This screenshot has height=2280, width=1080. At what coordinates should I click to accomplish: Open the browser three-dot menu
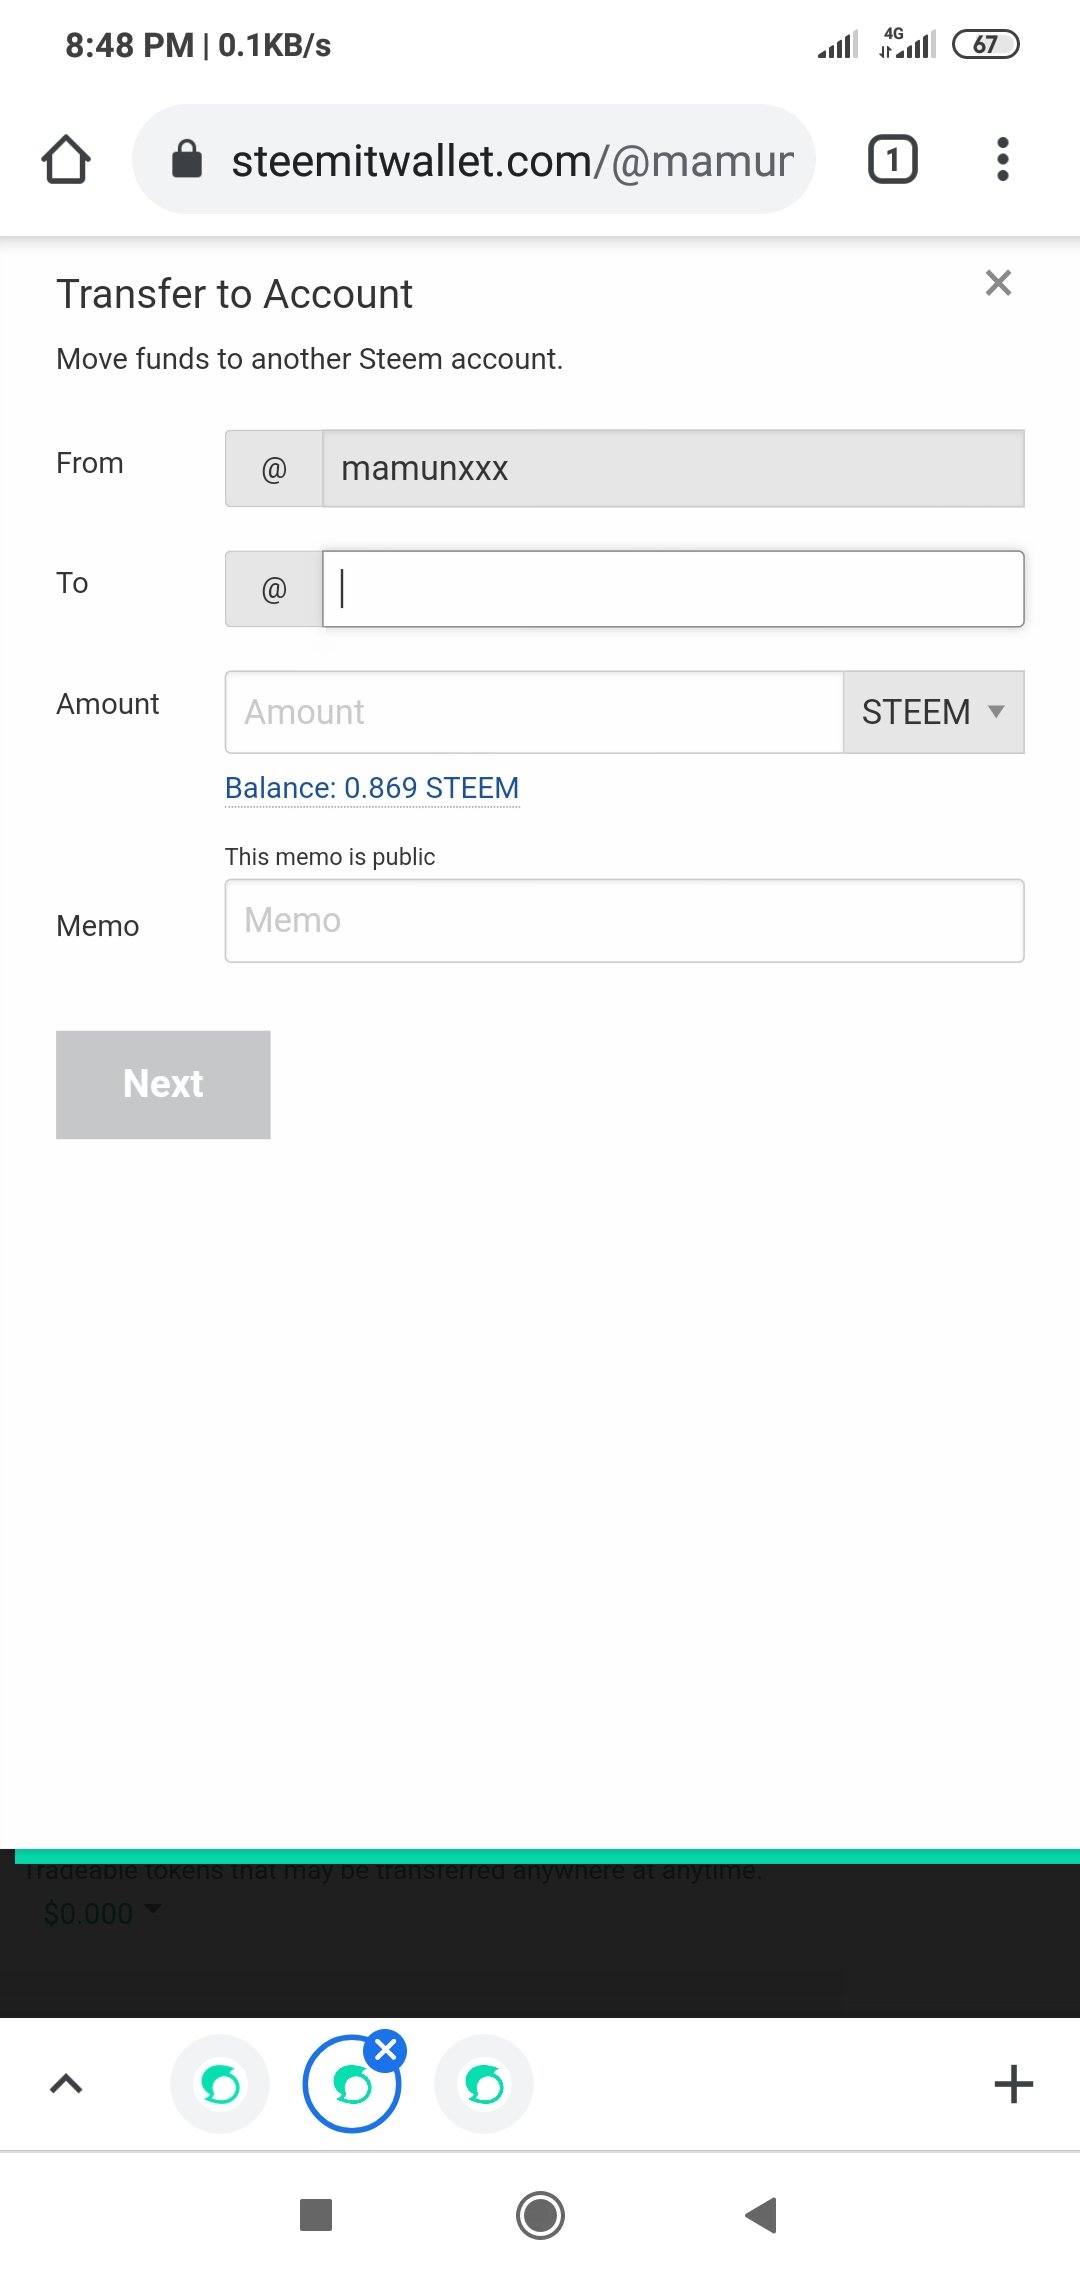point(1002,160)
